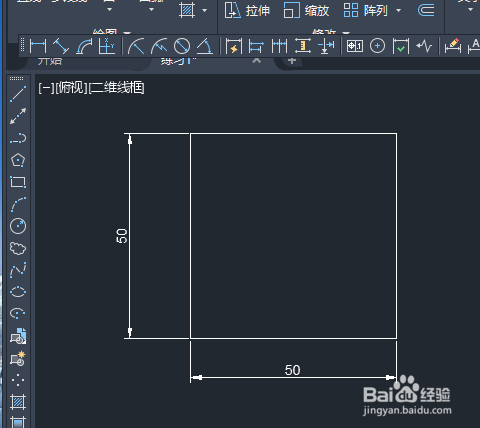Click the 阵列 array button
The image size is (480, 428).
[366, 10]
